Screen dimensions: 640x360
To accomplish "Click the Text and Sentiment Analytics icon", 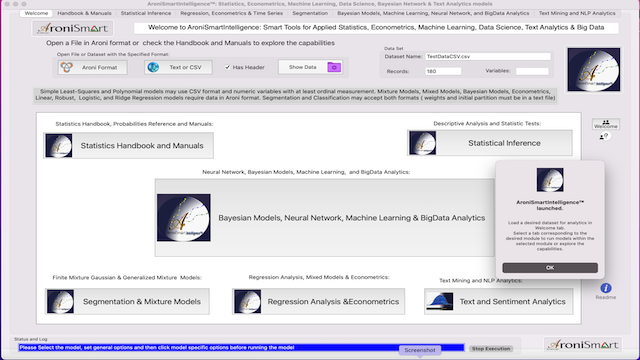I will pos(440,302).
